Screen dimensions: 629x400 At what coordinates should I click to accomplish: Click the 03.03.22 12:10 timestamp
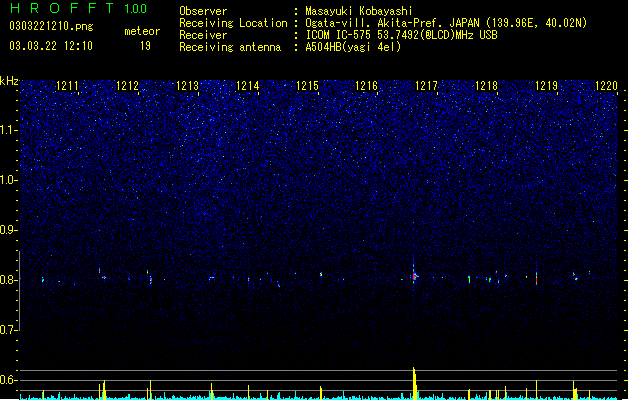(51, 46)
